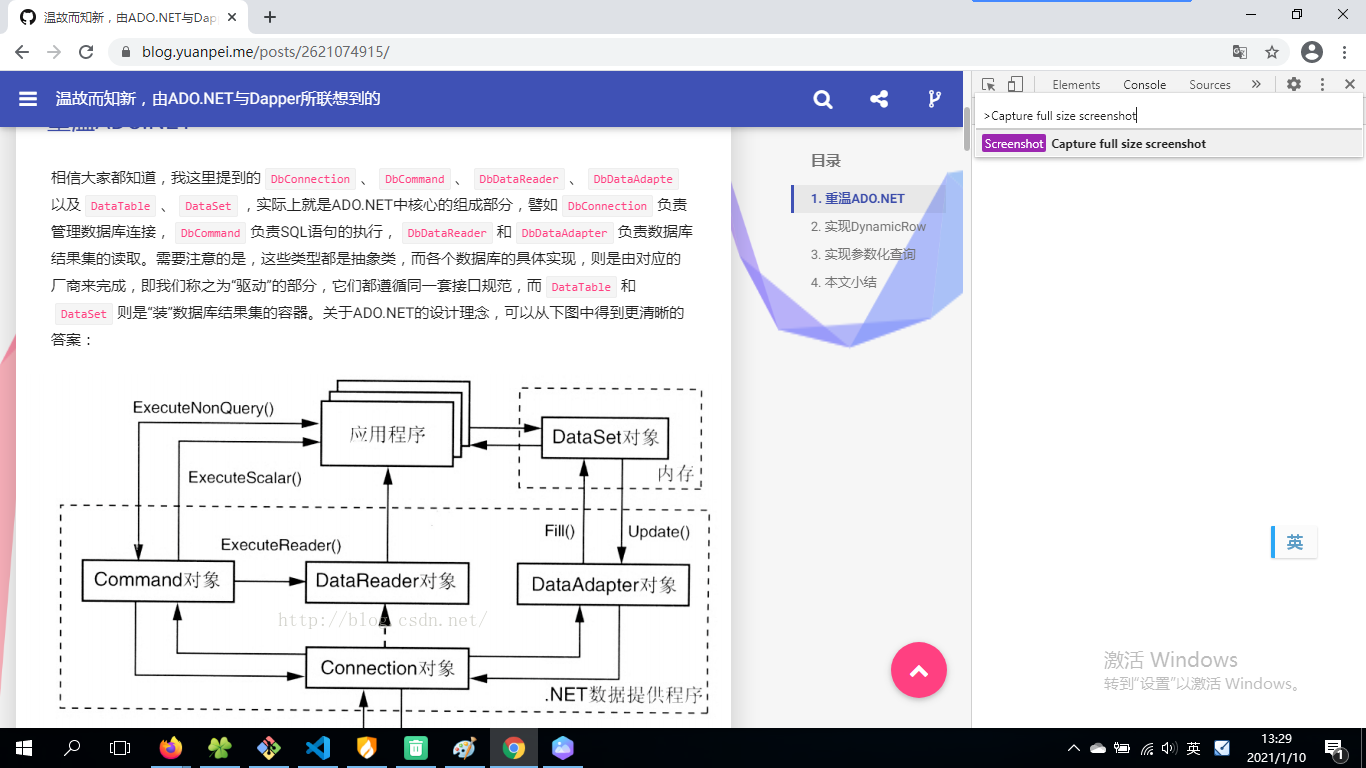Select Capture full size screenshot result
The height and width of the screenshot is (768, 1366).
[1169, 144]
